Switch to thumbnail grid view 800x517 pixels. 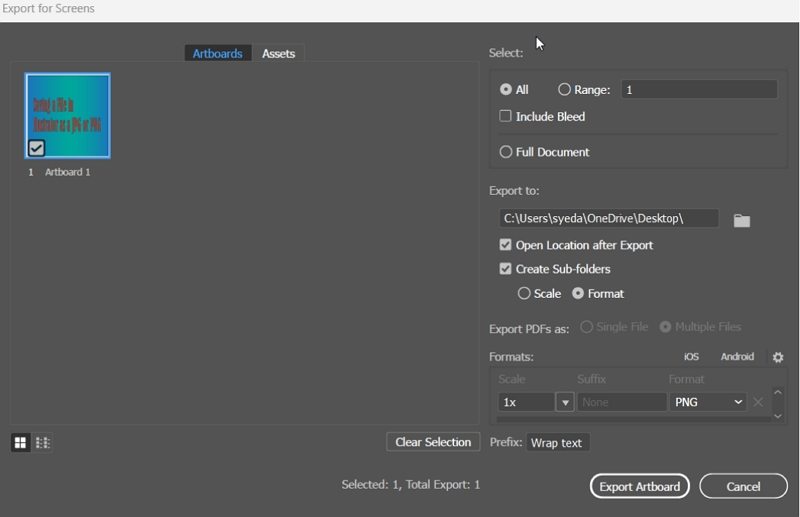tap(20, 442)
